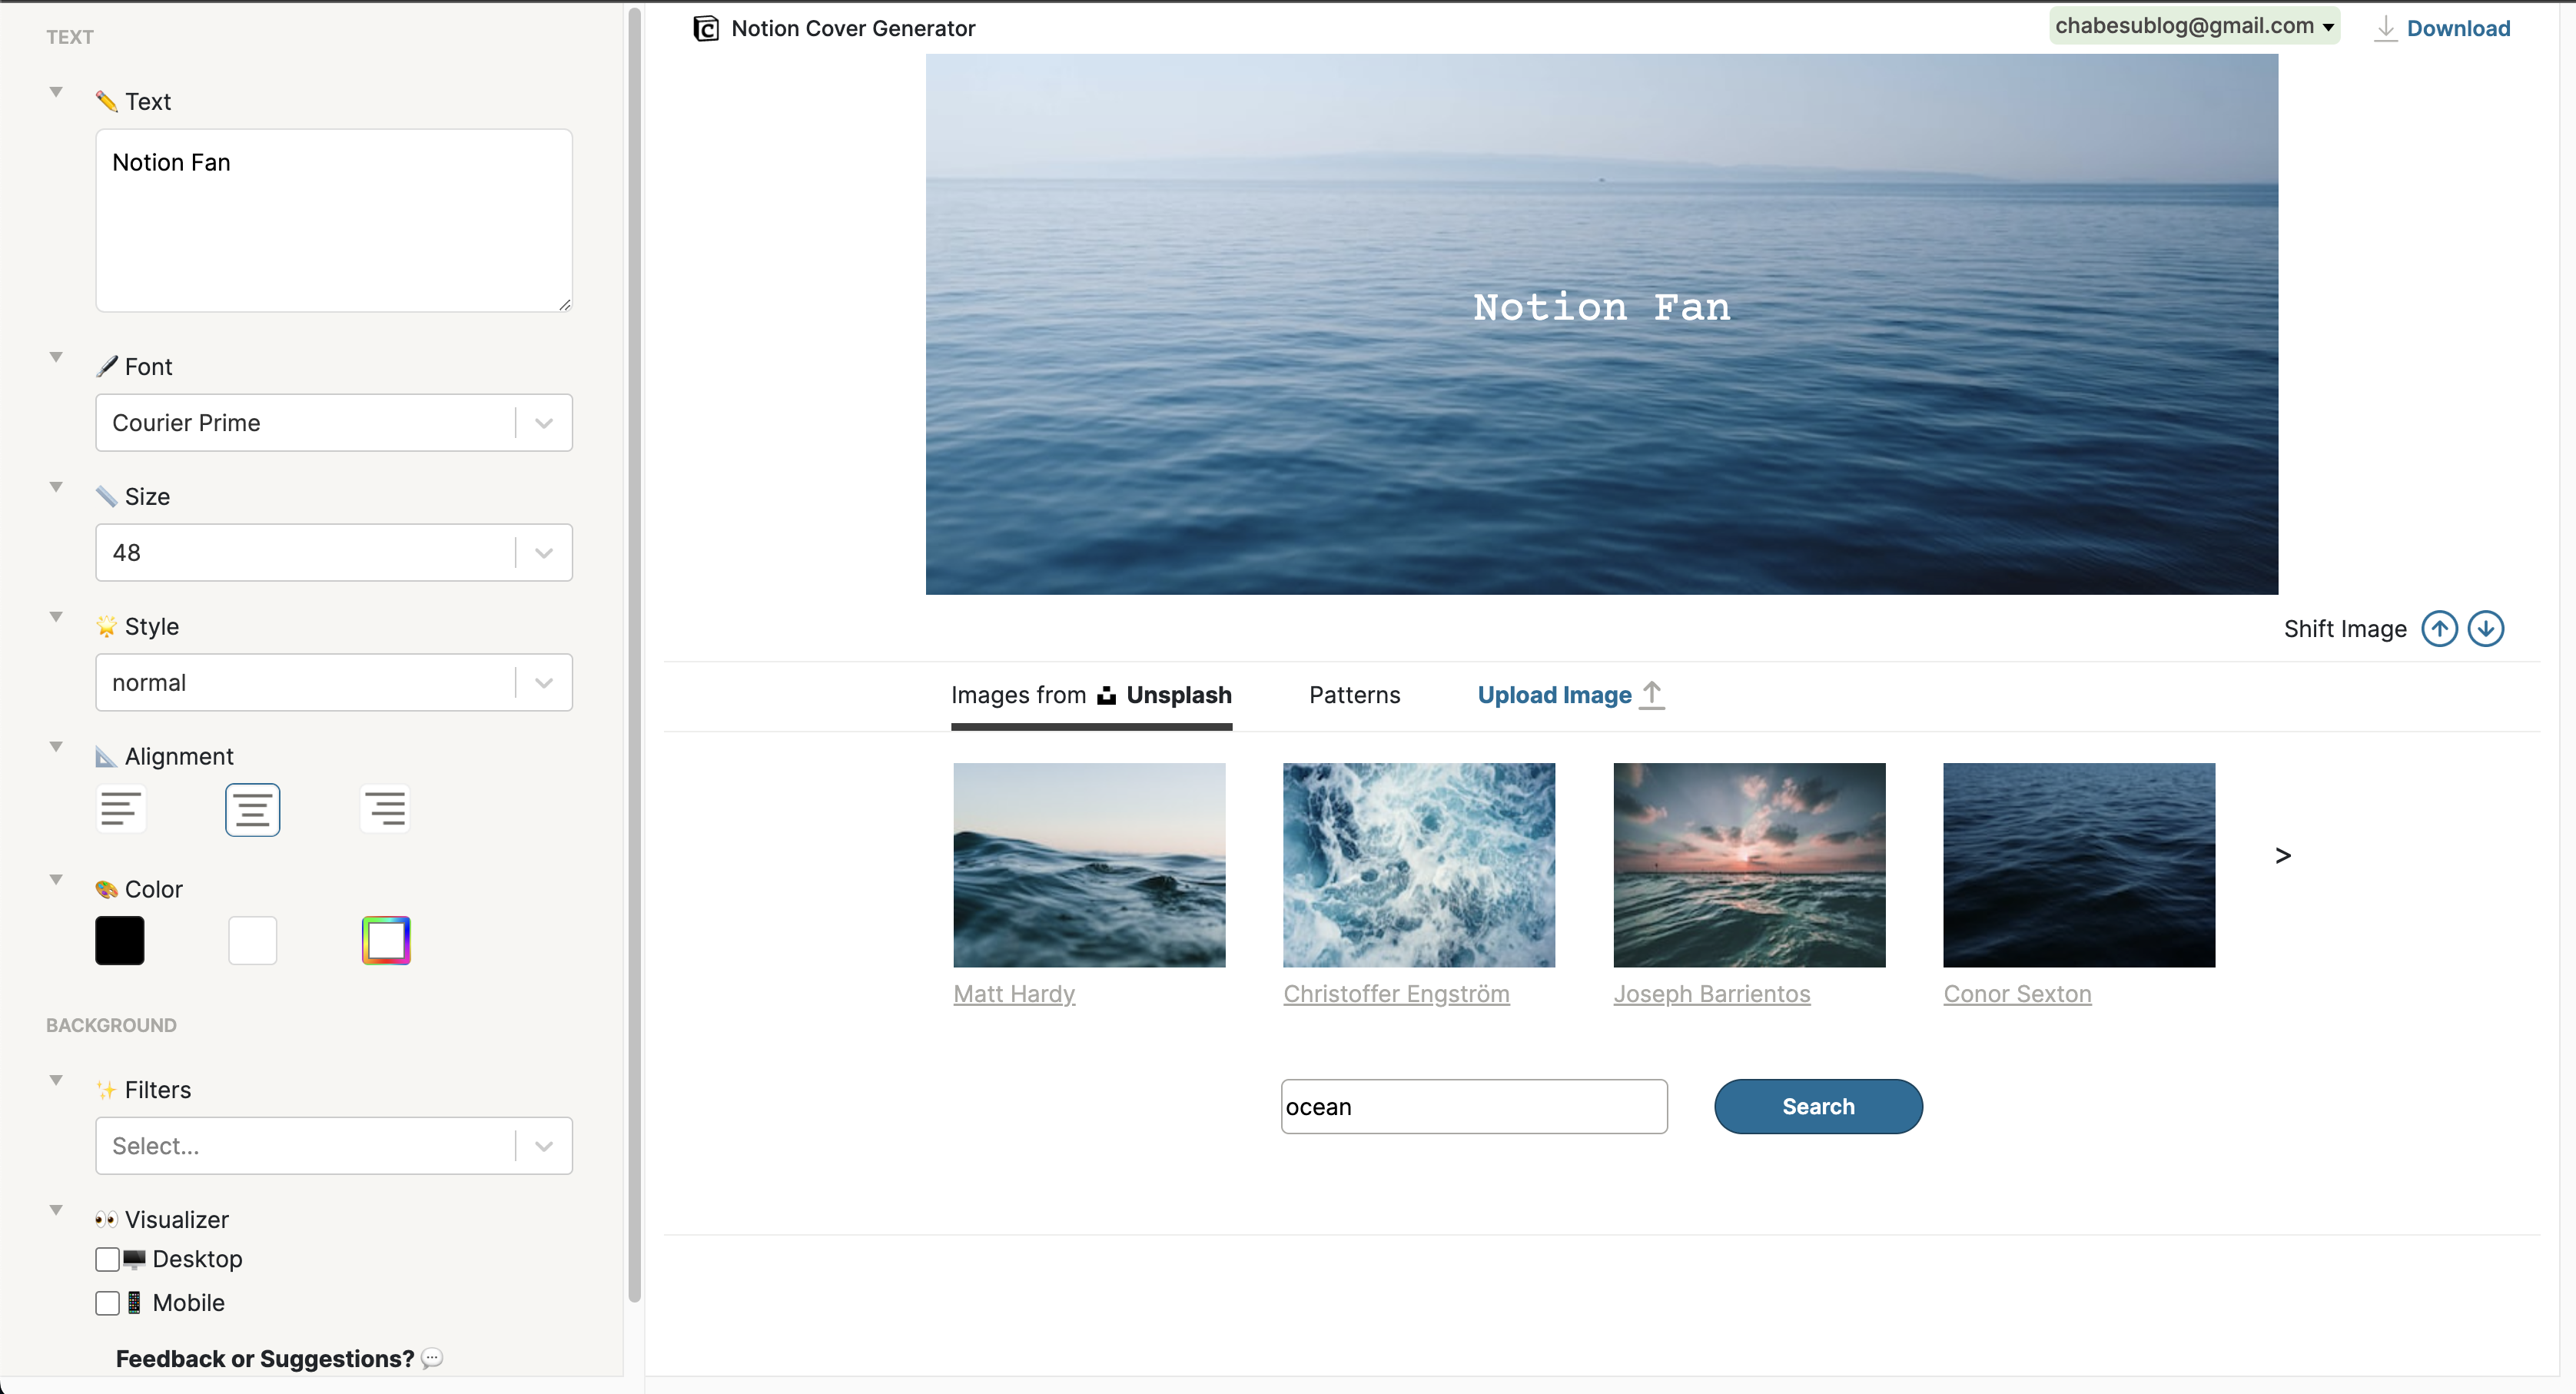Click the pencil icon beside Text
Image resolution: width=2576 pixels, height=1394 pixels.
point(106,101)
